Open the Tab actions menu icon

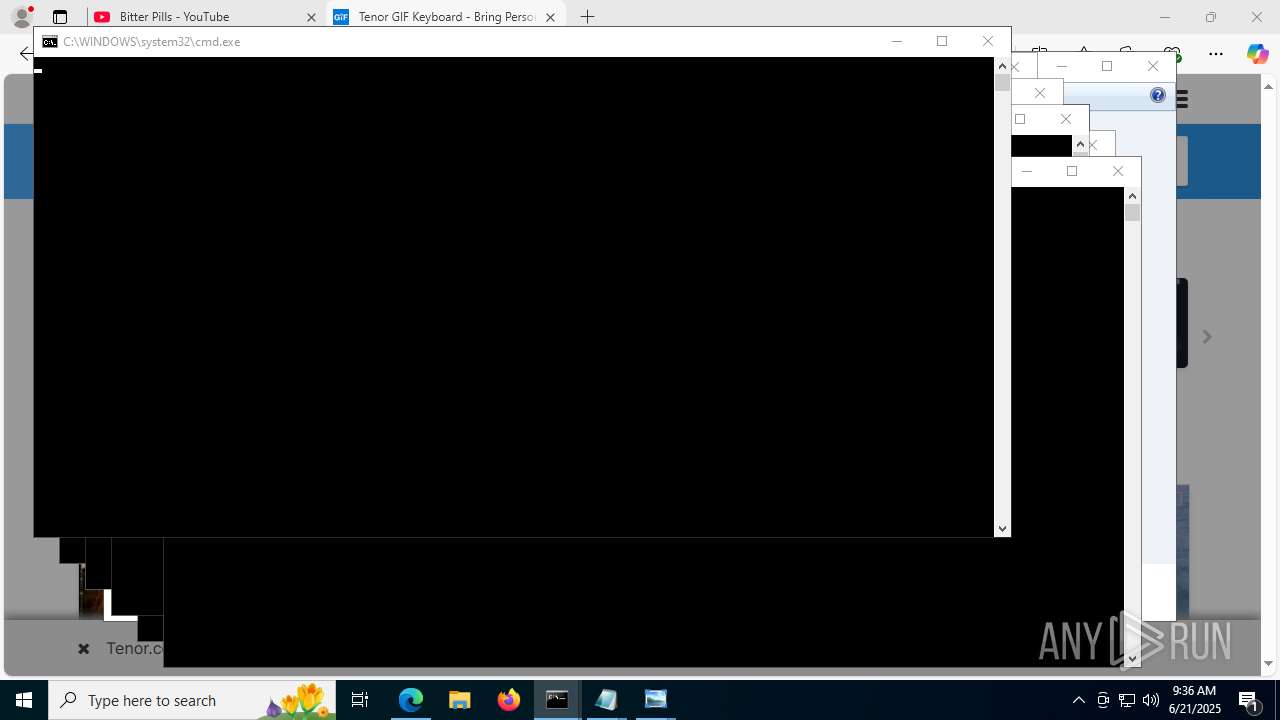[x=60, y=17]
